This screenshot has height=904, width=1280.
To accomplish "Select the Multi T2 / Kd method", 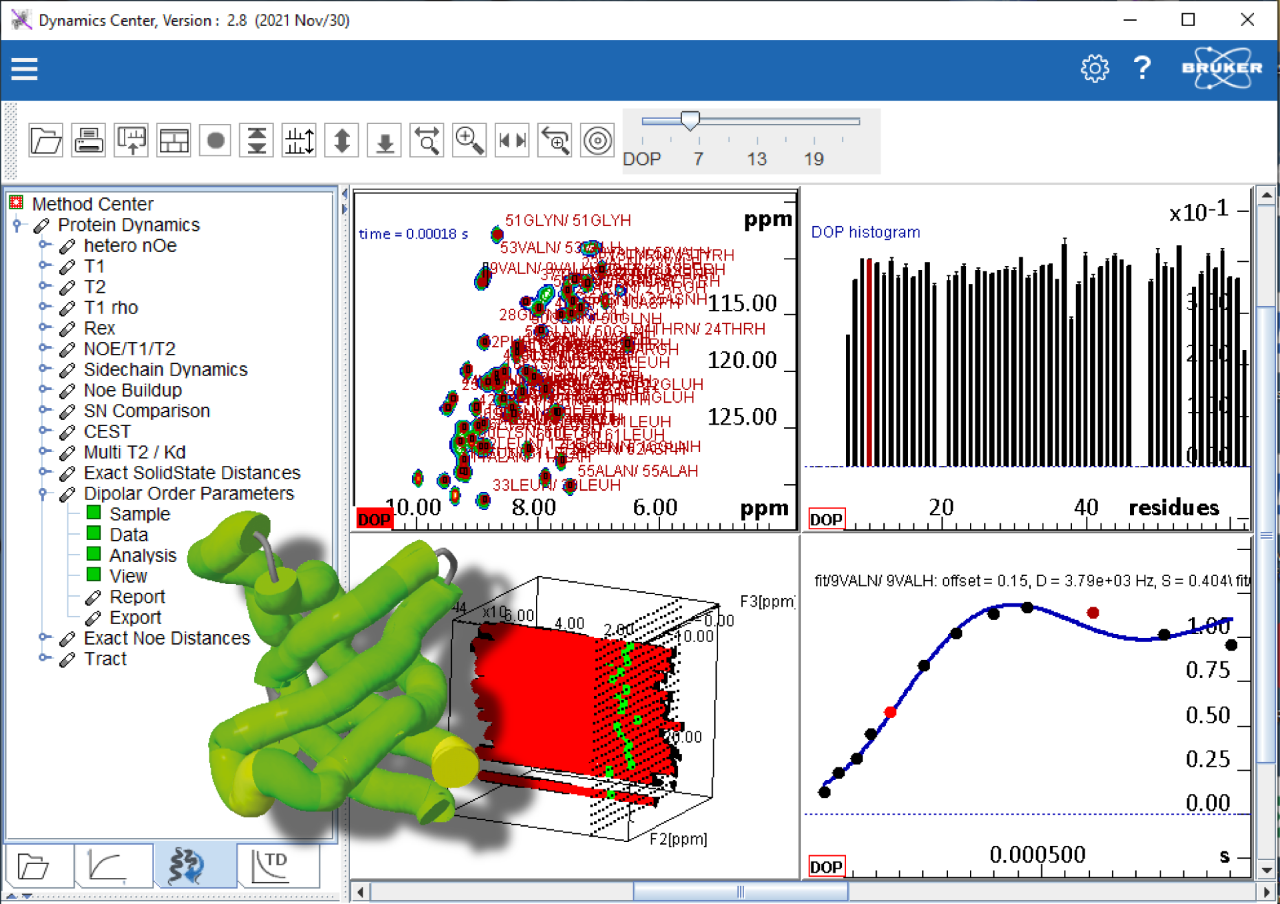I will (x=134, y=452).
